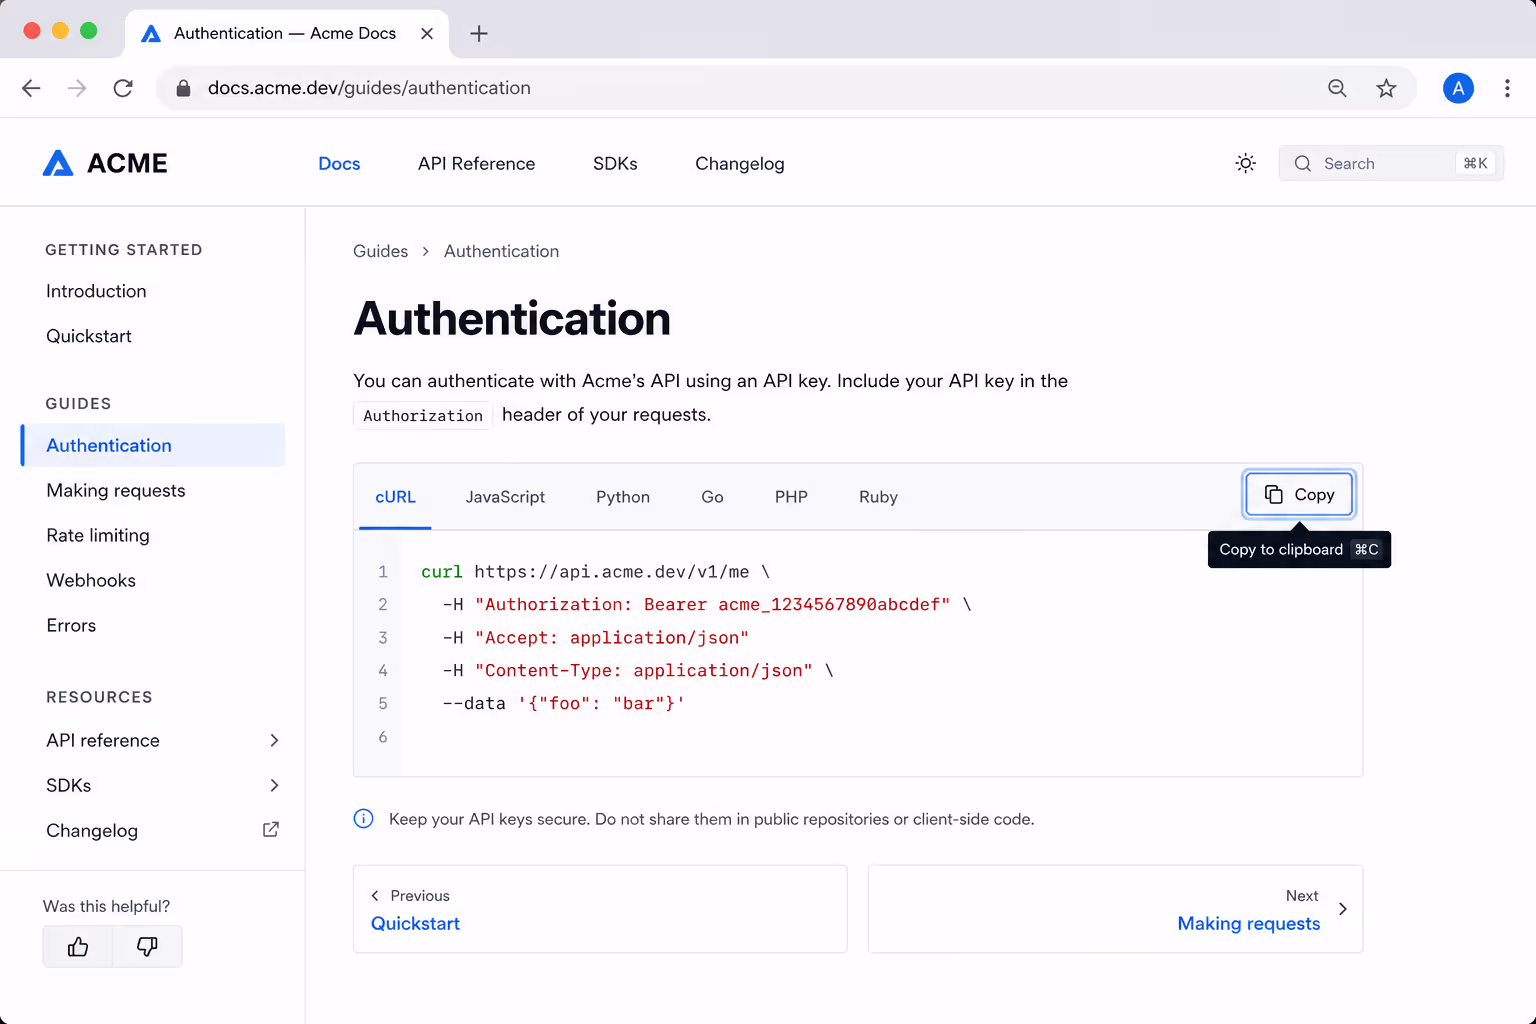The width and height of the screenshot is (1536, 1024).
Task: Switch to the JavaScript code tab
Action: 505,497
